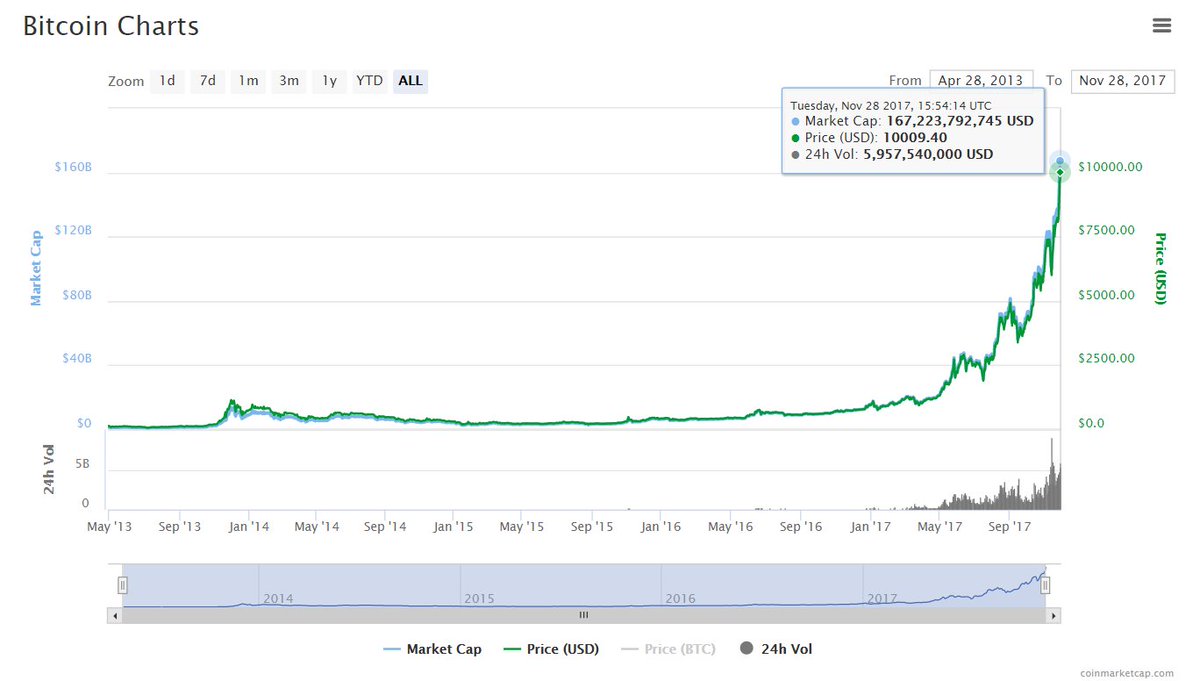Toggle the Market Cap legend series

[432, 649]
